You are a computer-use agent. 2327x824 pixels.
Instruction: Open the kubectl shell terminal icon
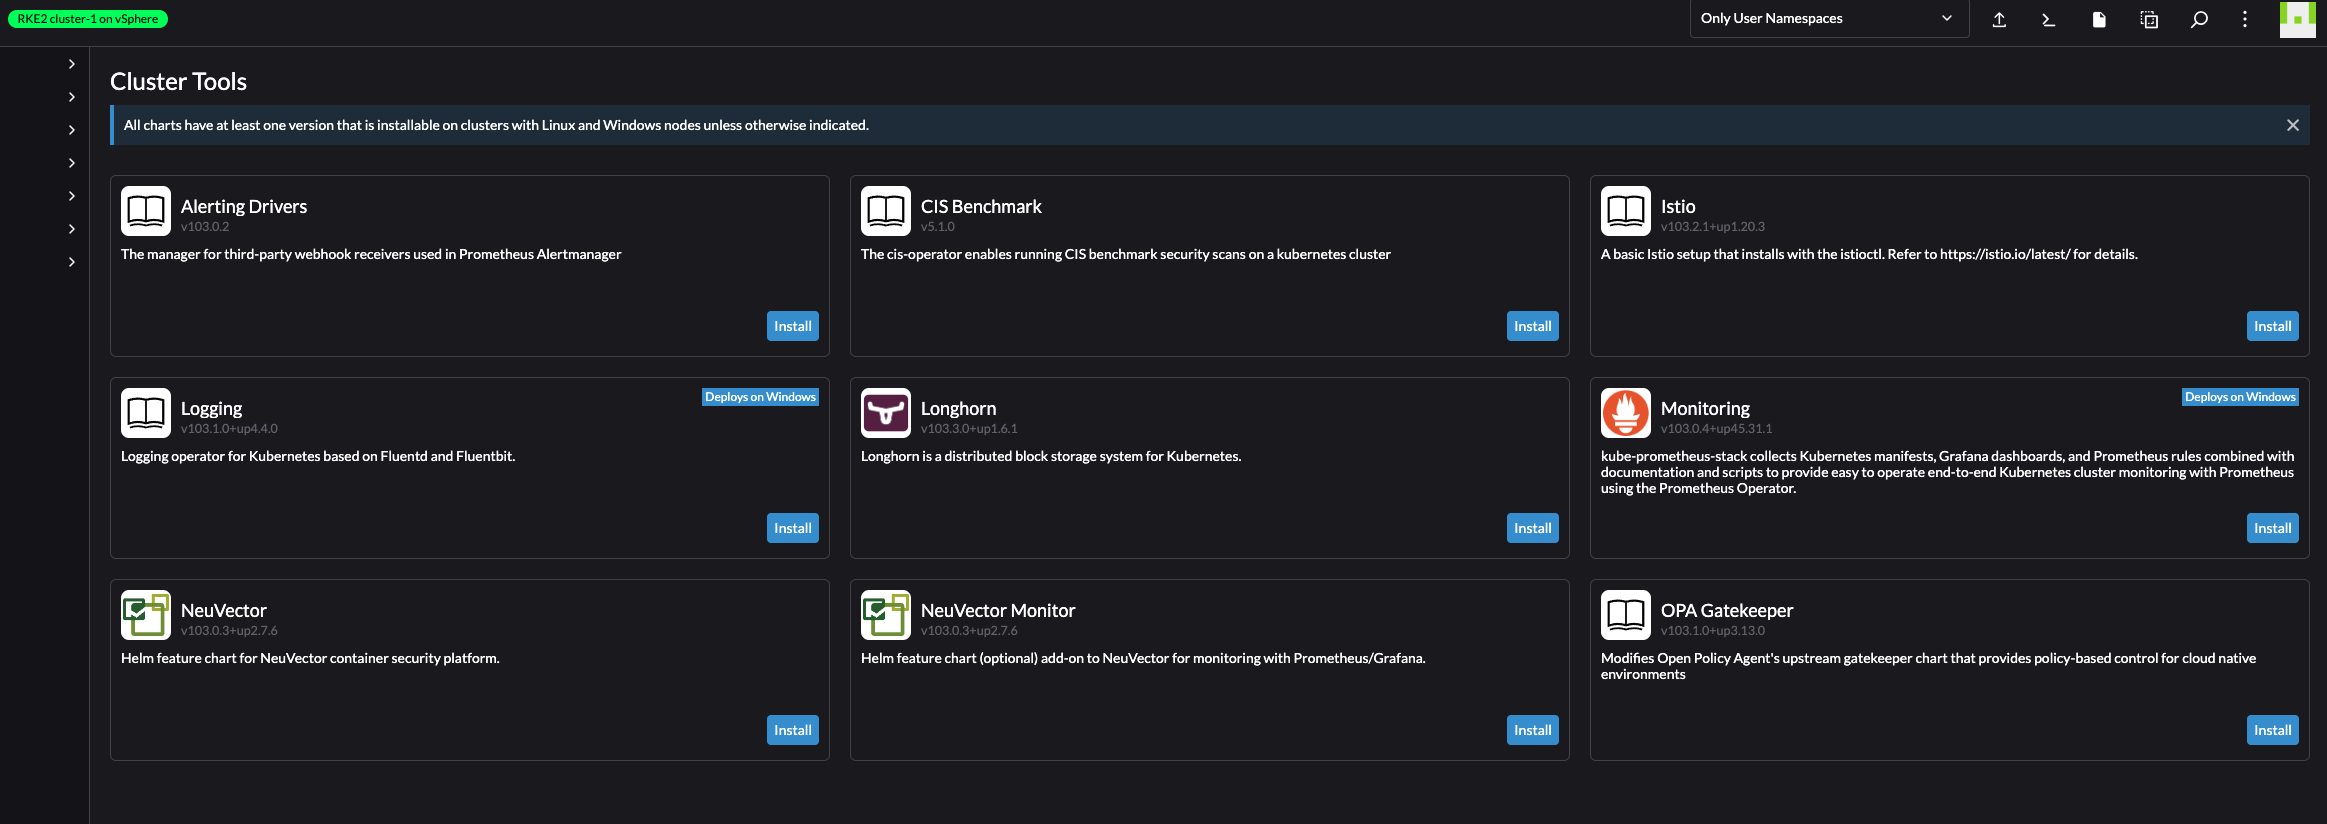click(x=2049, y=19)
